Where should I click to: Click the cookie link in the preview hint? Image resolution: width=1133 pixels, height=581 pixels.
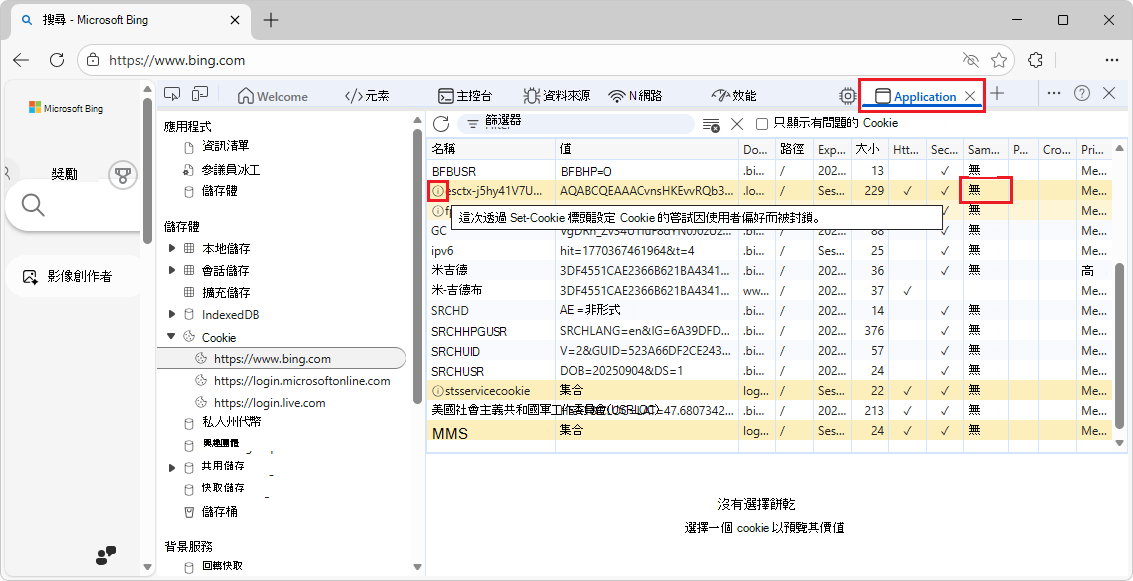point(751,527)
